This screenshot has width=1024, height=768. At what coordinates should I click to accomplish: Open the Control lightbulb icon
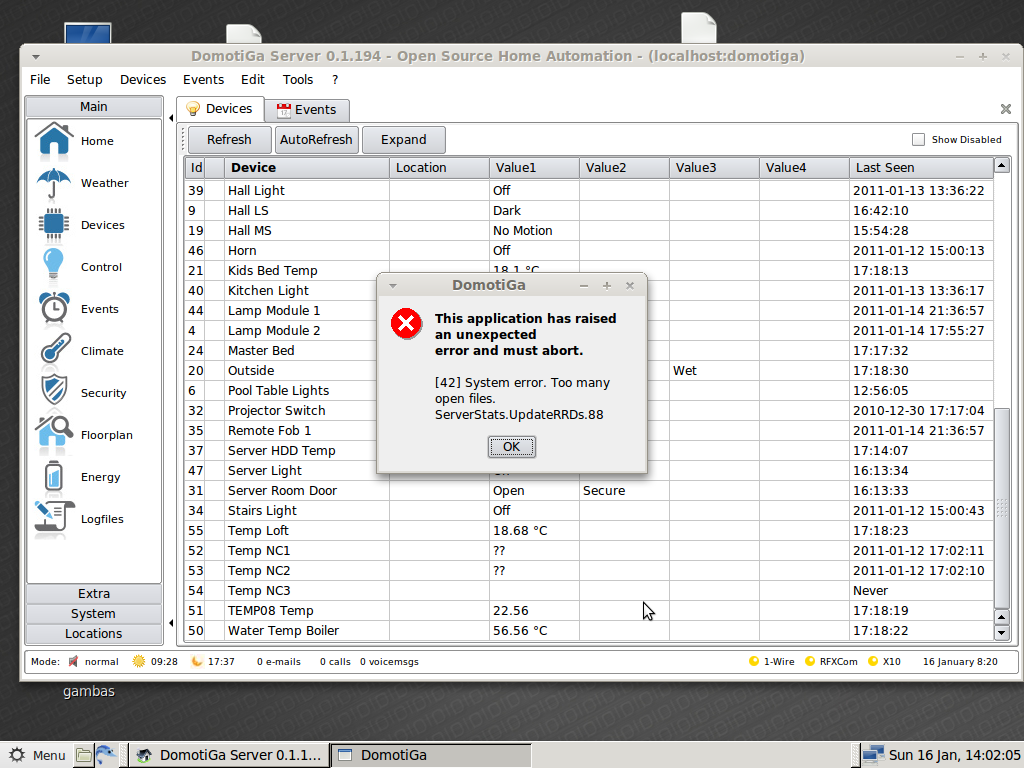pos(54,266)
